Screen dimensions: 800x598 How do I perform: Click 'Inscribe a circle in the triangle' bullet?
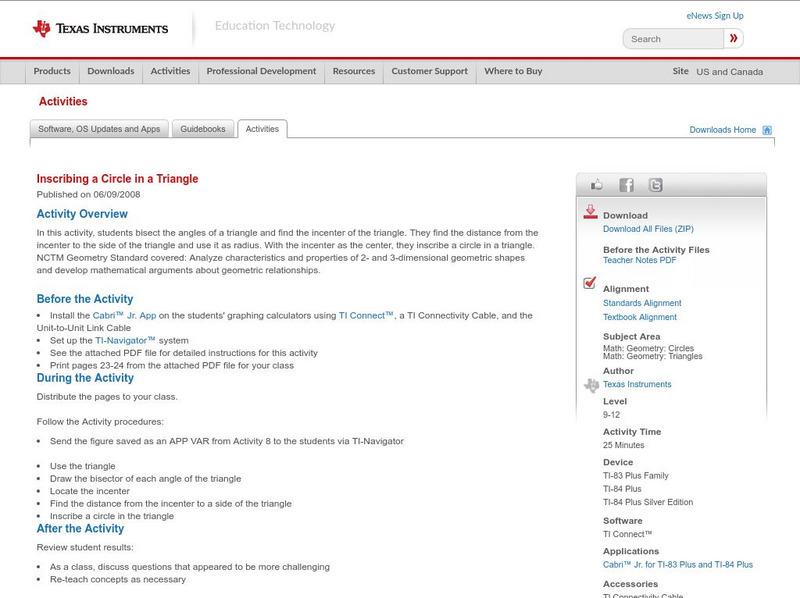click(112, 516)
